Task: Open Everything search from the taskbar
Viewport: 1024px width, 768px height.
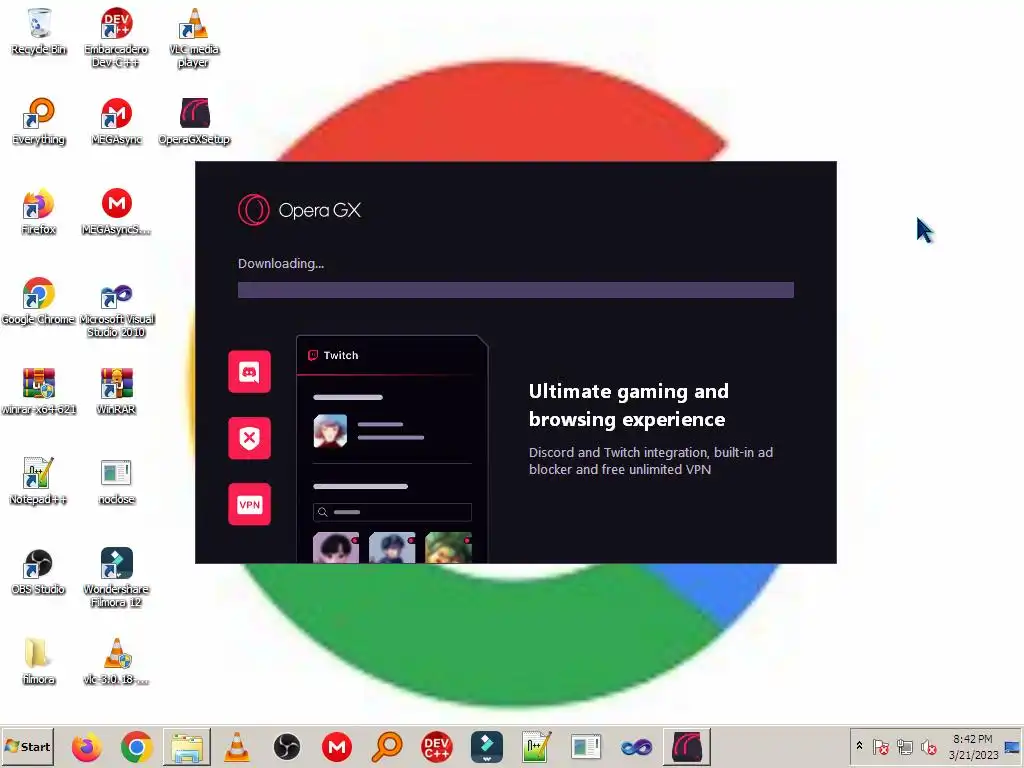Action: pos(387,747)
